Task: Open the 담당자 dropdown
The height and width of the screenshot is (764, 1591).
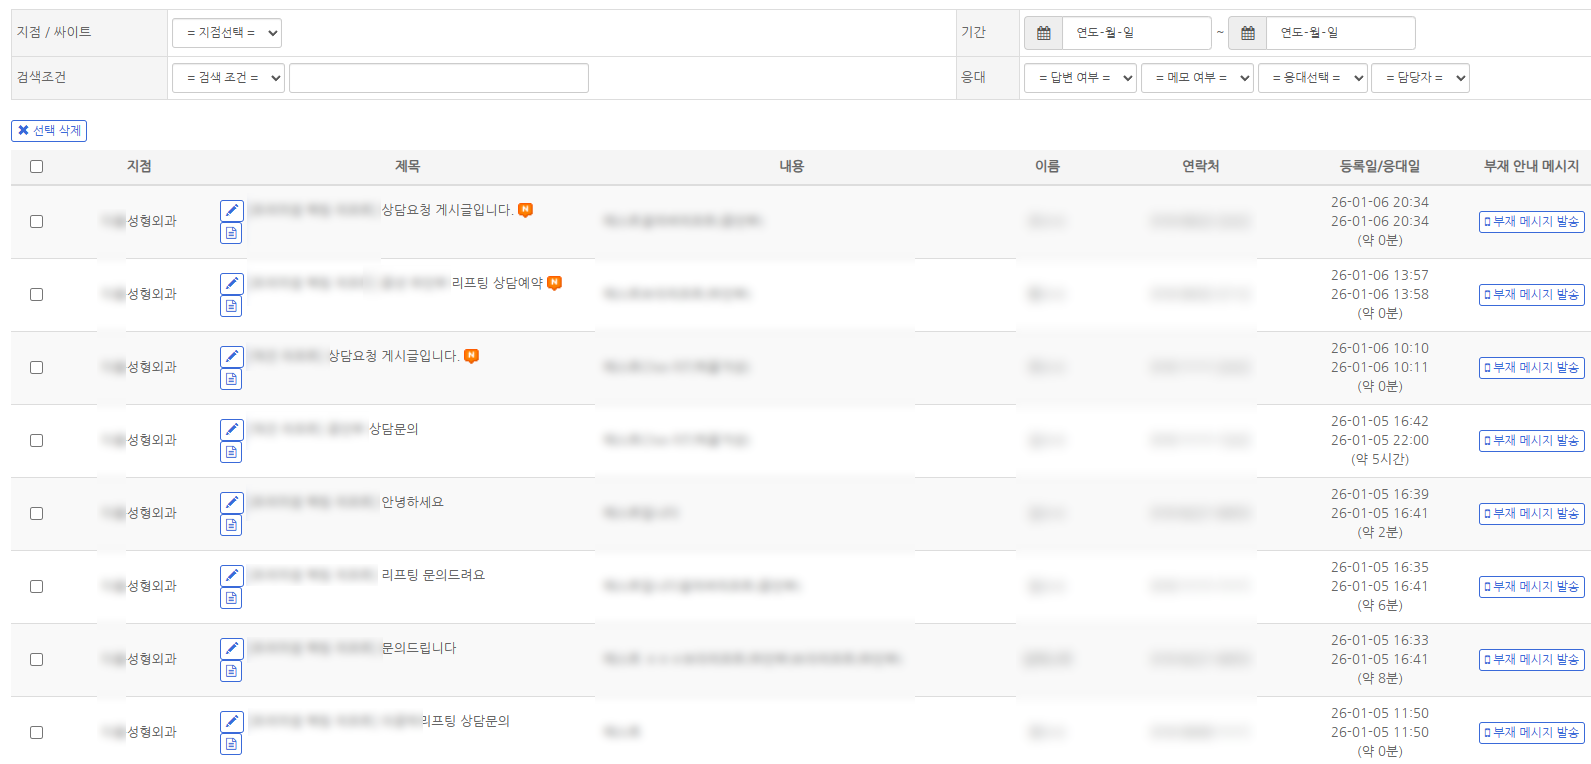Action: (1420, 78)
